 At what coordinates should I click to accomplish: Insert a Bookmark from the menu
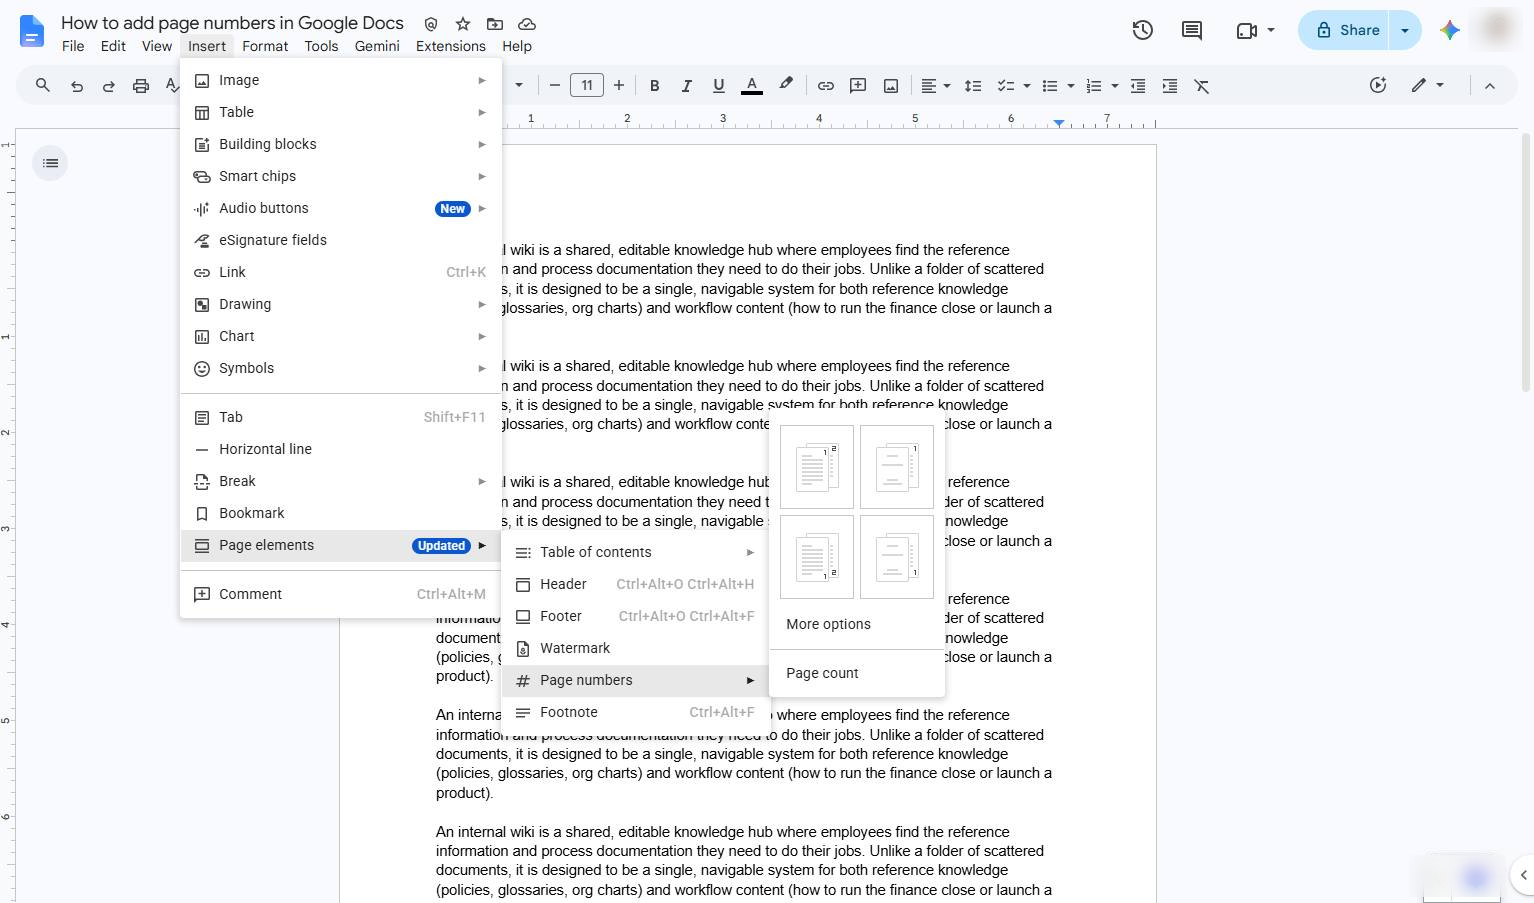[340, 513]
